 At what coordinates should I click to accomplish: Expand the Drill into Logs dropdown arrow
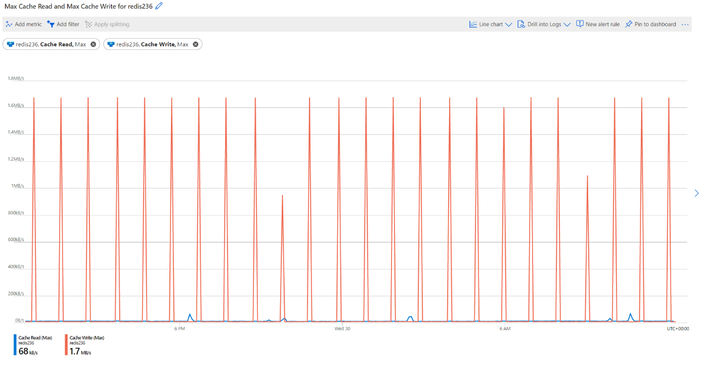(x=567, y=25)
